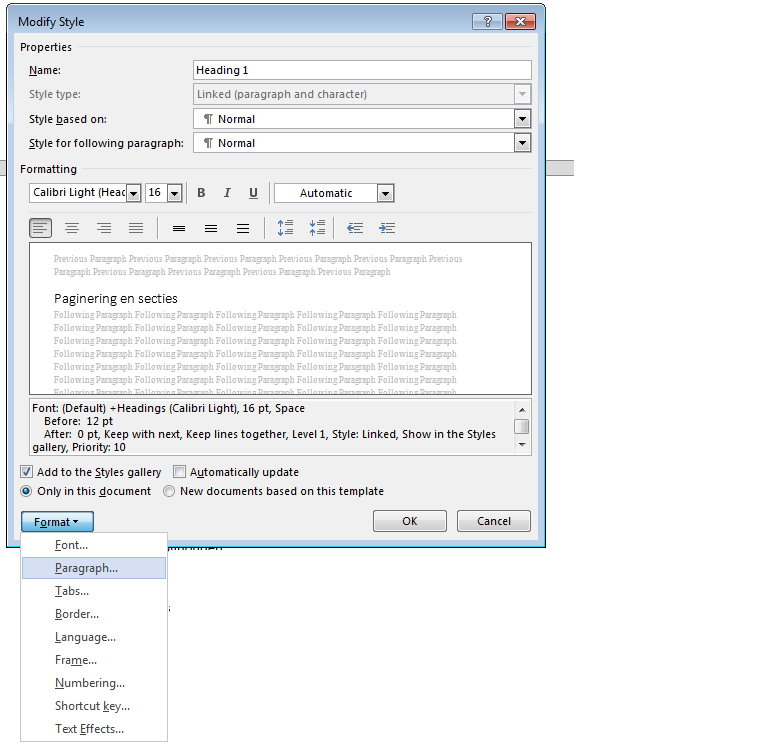Enable Add to the Styles gallery checkbox
The image size is (768, 744).
click(26, 472)
